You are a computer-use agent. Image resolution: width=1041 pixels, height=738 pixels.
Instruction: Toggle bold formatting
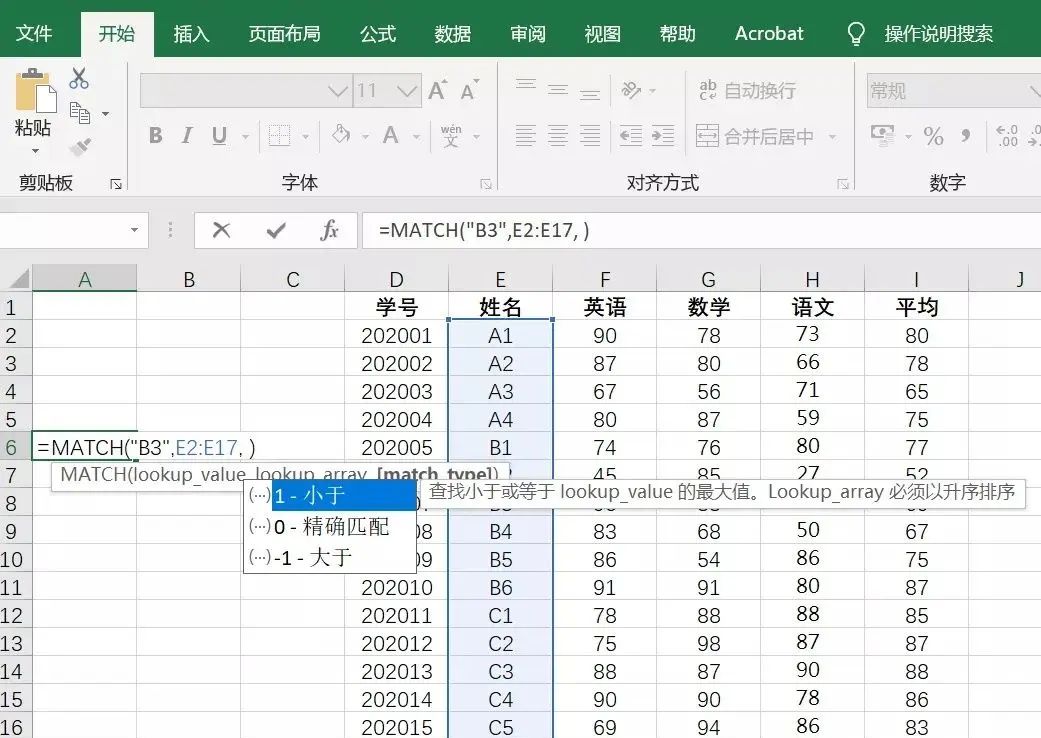(155, 135)
